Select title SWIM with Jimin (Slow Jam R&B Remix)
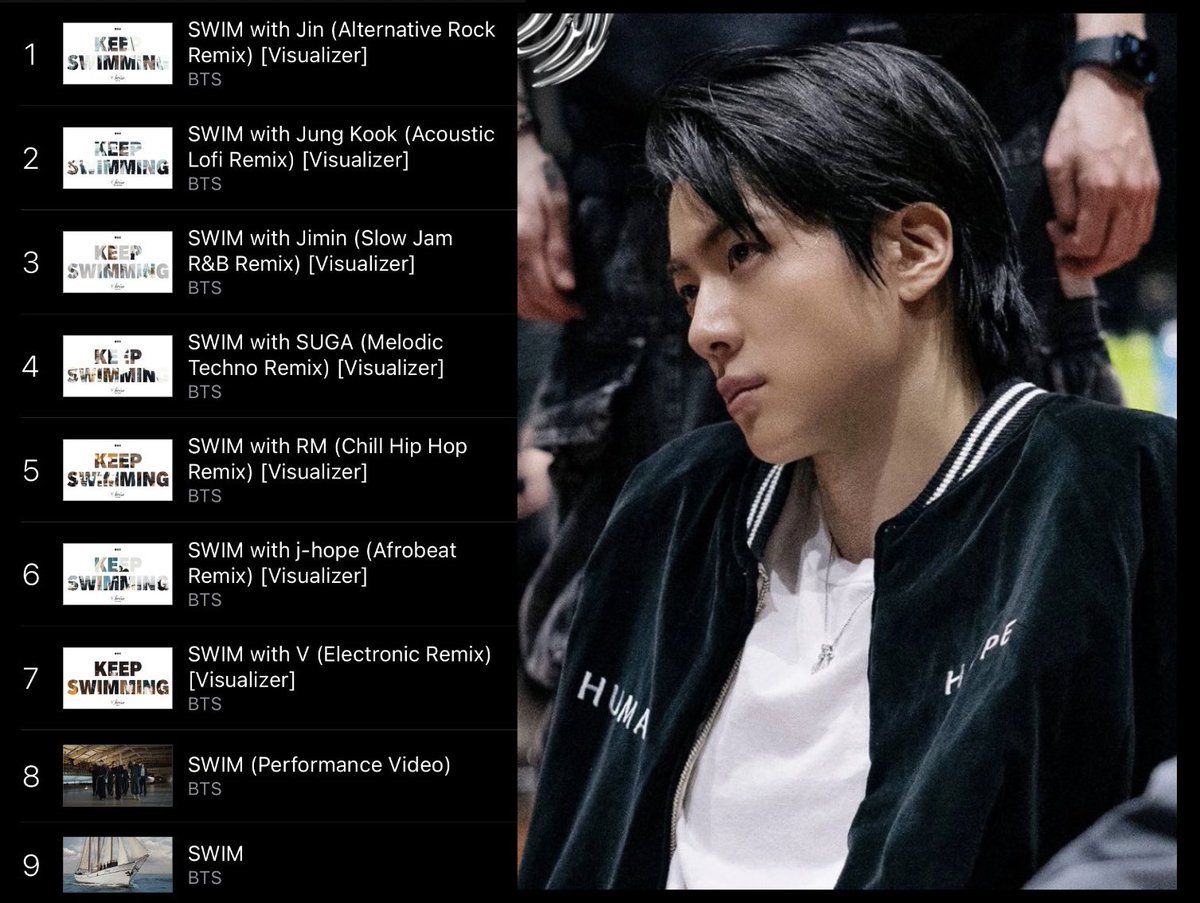The height and width of the screenshot is (903, 1200). click(x=320, y=251)
